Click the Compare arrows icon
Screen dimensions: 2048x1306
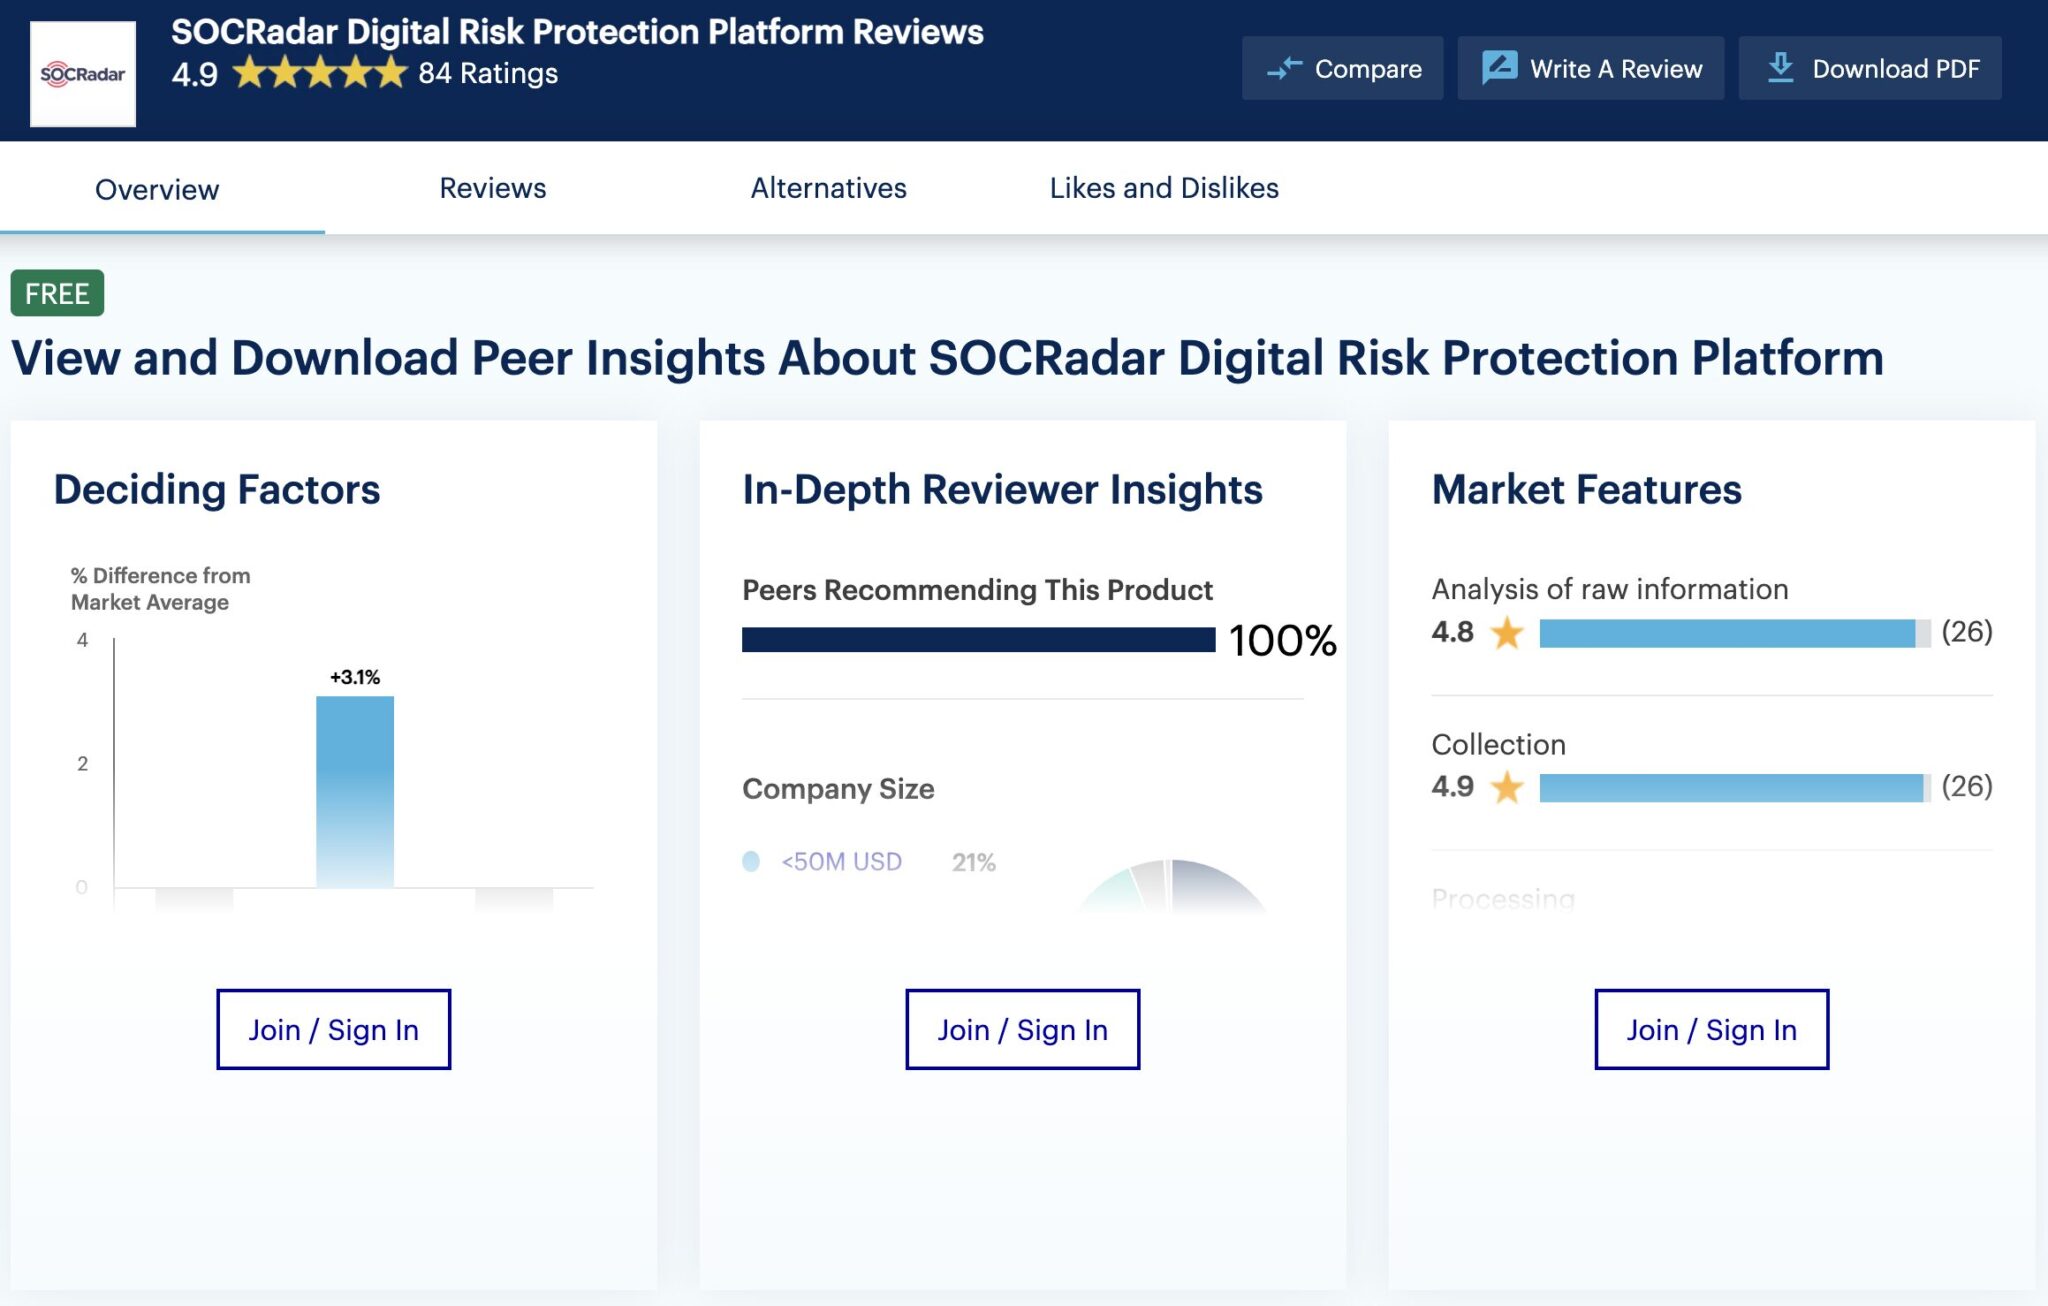tap(1284, 69)
